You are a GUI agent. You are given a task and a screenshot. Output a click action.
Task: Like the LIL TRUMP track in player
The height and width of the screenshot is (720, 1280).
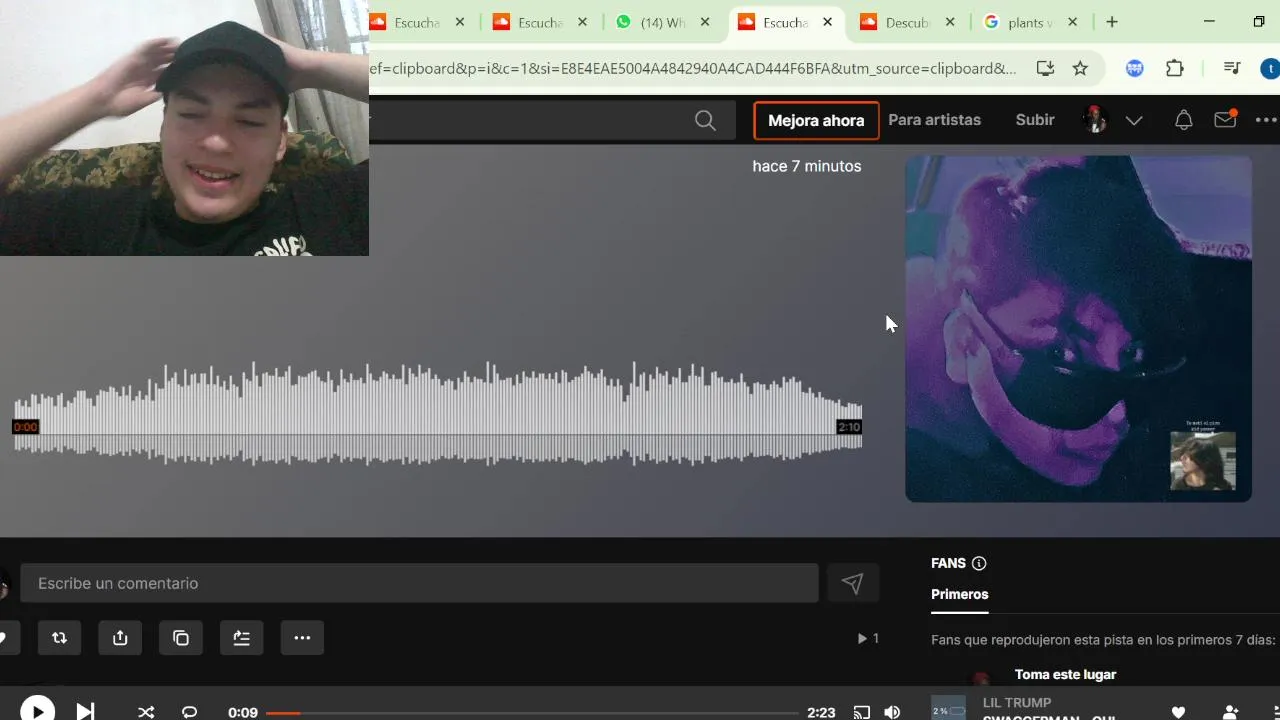coord(1178,712)
